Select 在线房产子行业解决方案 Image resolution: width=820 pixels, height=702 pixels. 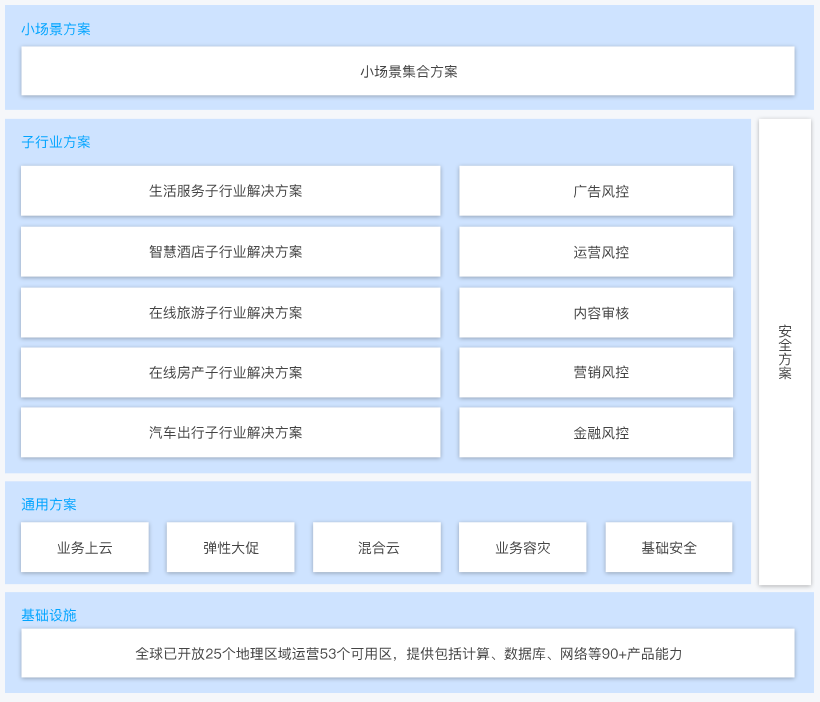[230, 372]
